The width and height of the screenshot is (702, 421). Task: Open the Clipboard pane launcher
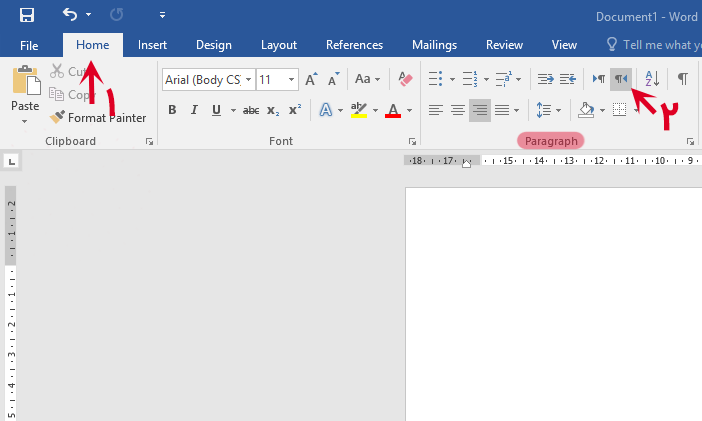149,142
